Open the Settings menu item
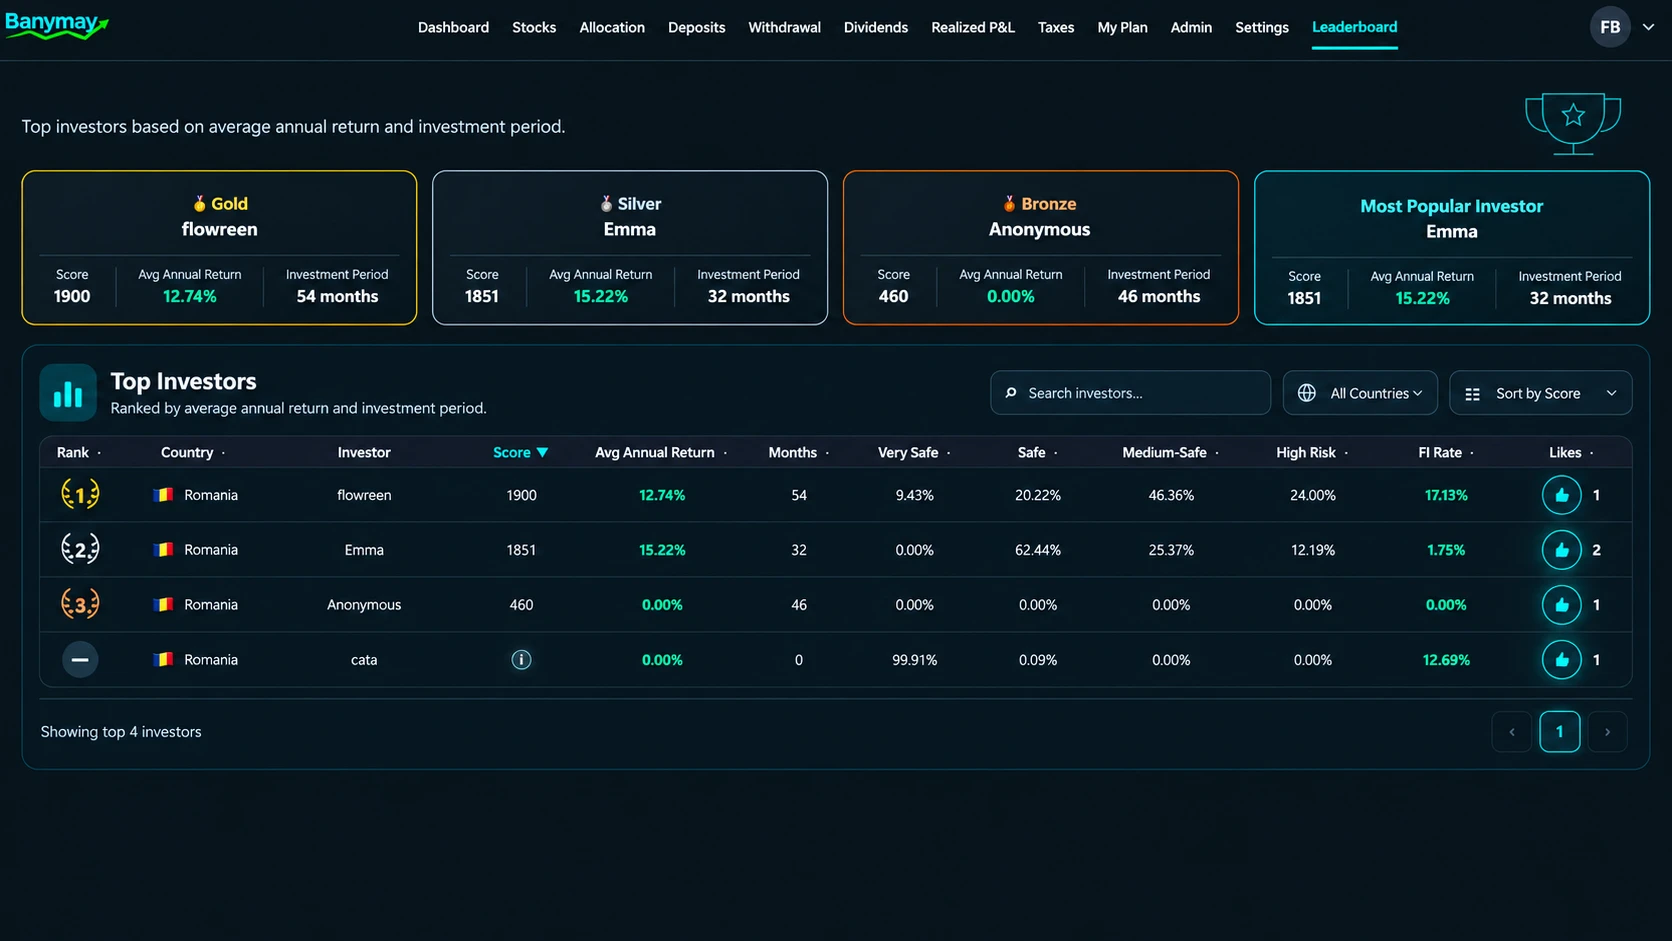The height and width of the screenshot is (941, 1672). tap(1261, 27)
